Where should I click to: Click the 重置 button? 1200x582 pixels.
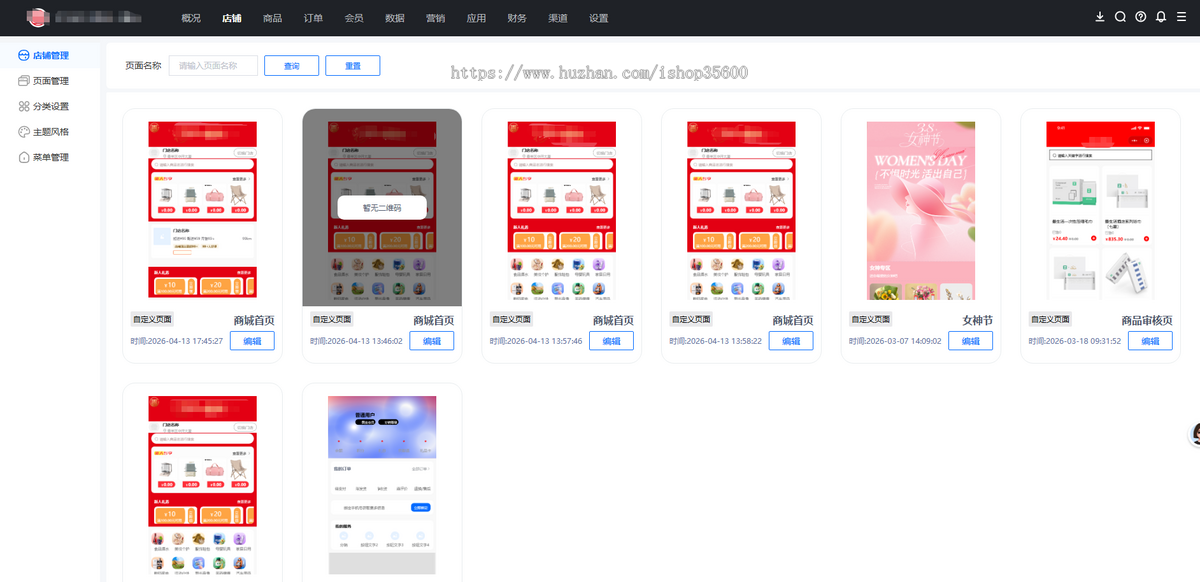point(353,66)
